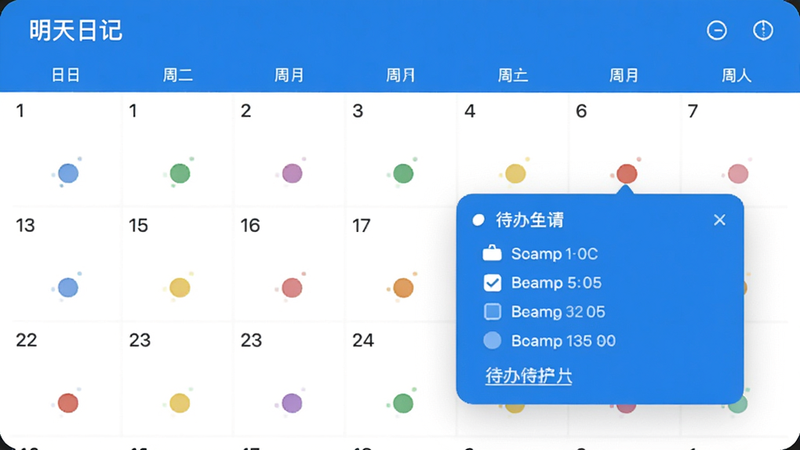Click the Beamg 32 05 entry text
This screenshot has height=450, width=800.
(558, 312)
